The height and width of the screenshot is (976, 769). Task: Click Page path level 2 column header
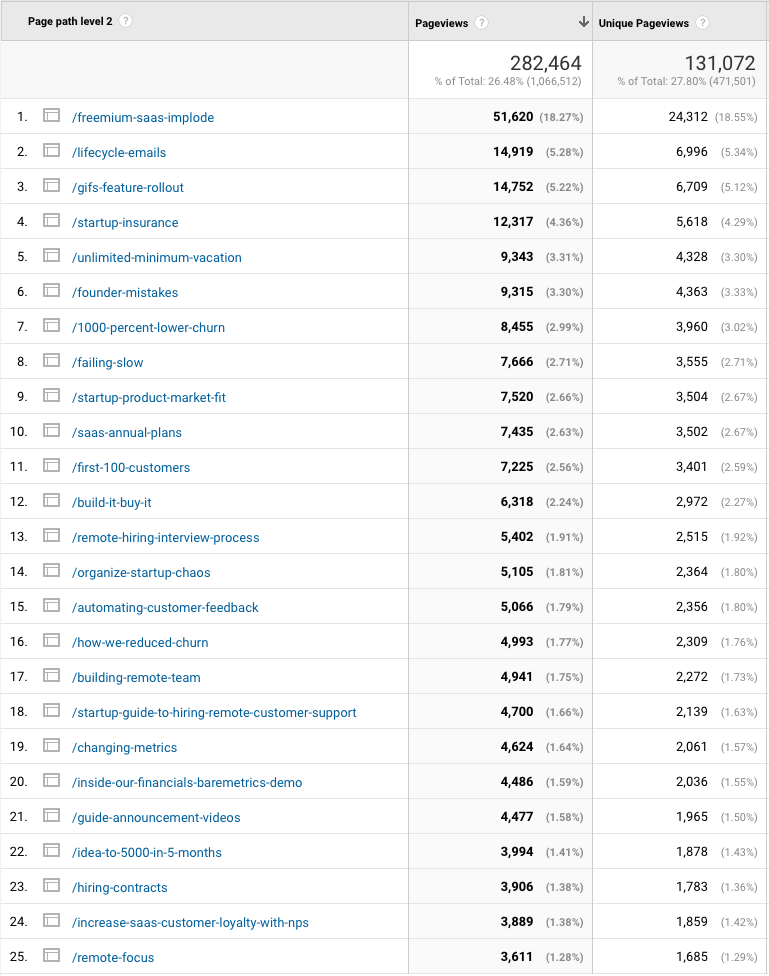pyautogui.click(x=70, y=21)
